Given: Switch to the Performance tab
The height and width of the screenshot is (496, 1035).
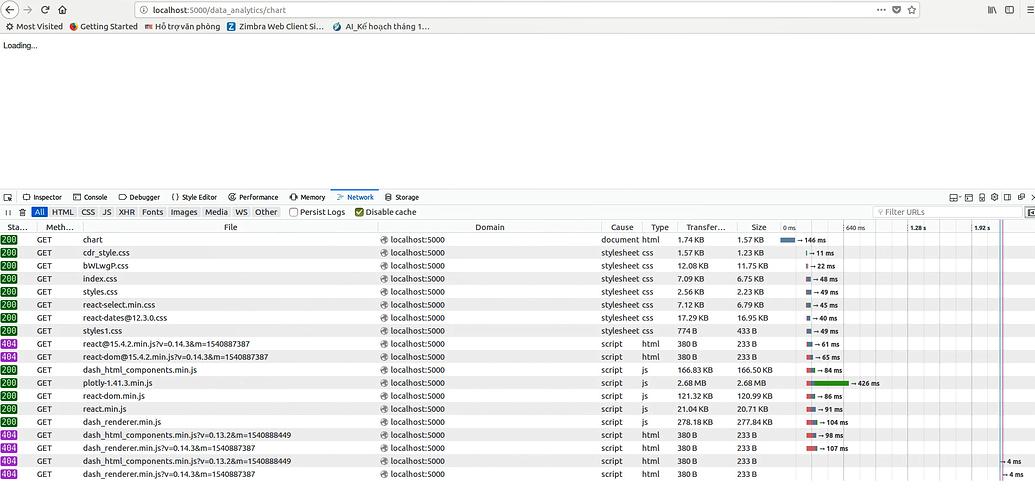Looking at the screenshot, I should click(x=253, y=197).
